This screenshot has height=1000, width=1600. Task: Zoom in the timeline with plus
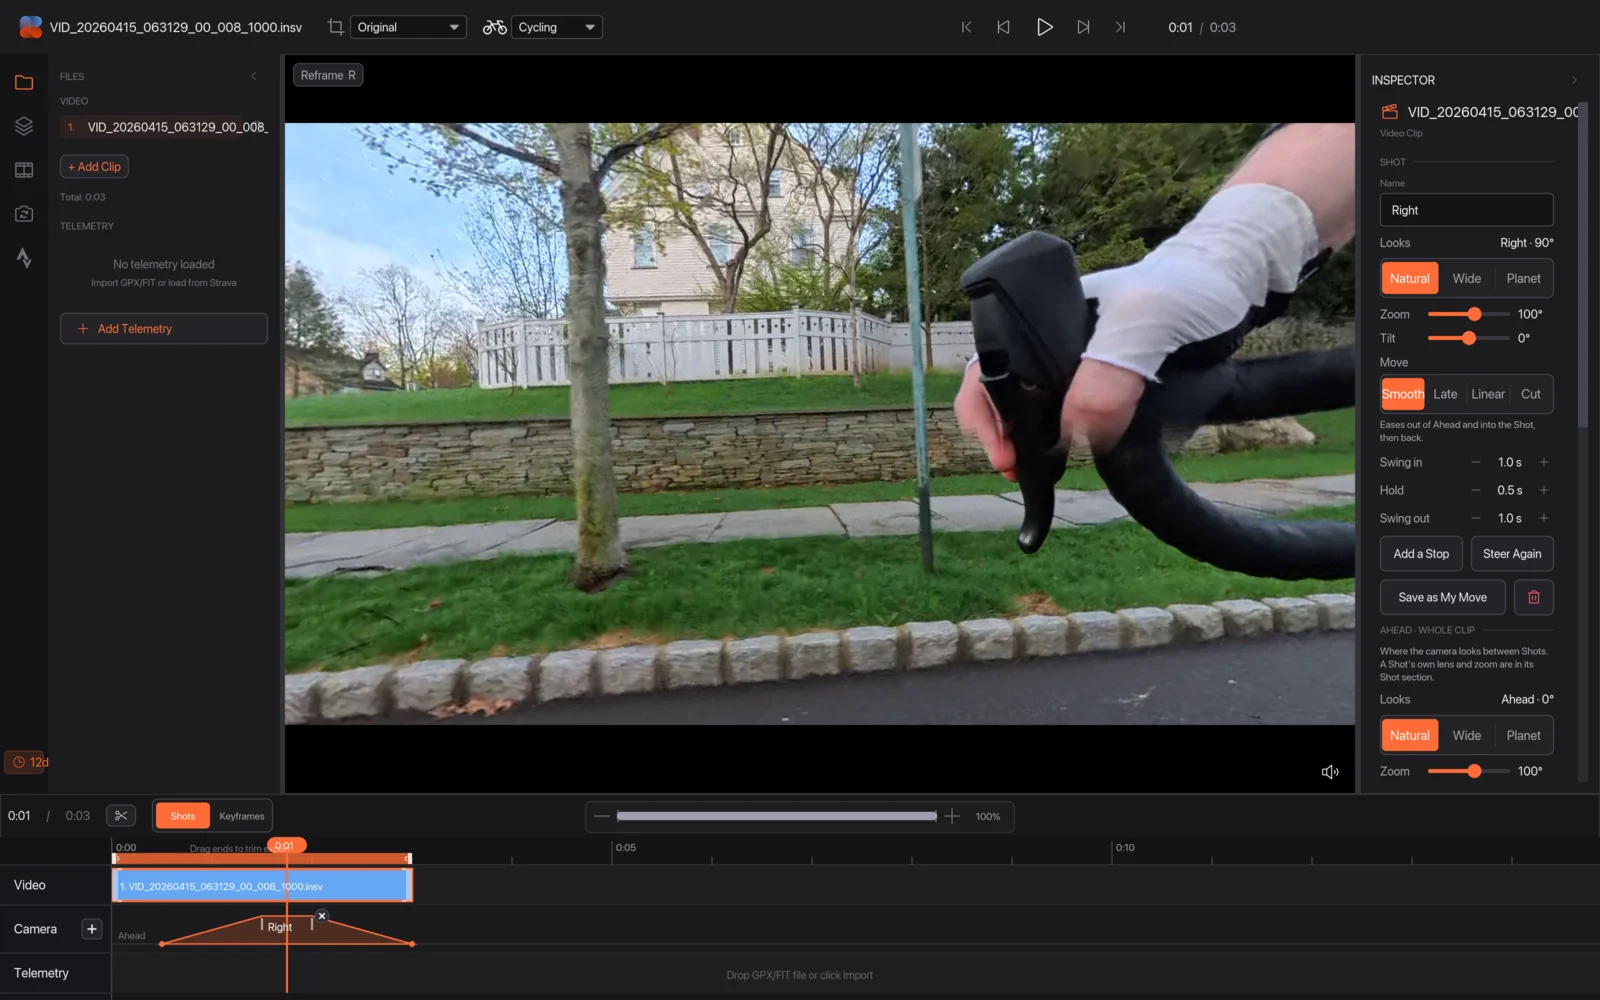[x=952, y=816]
